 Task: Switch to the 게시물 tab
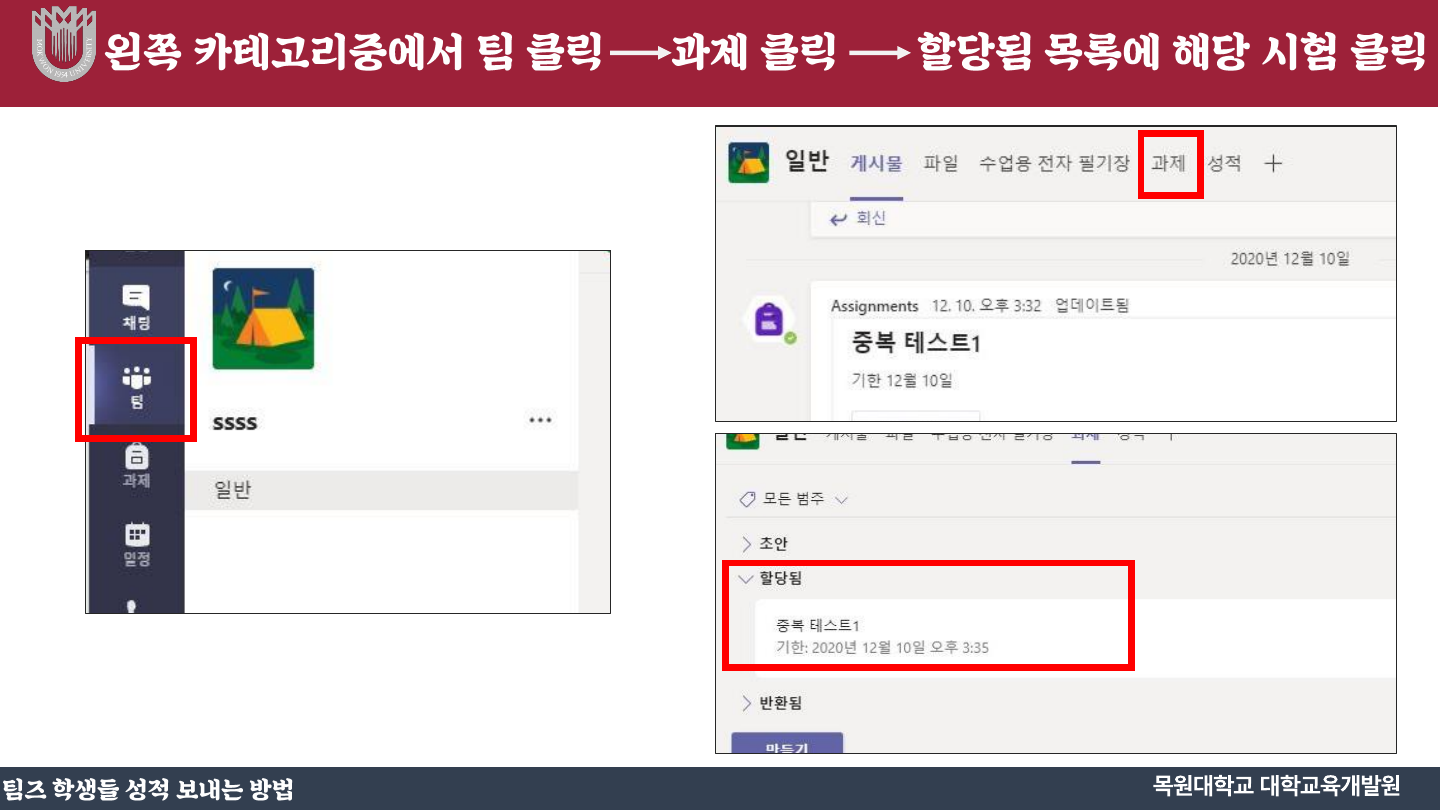876,164
